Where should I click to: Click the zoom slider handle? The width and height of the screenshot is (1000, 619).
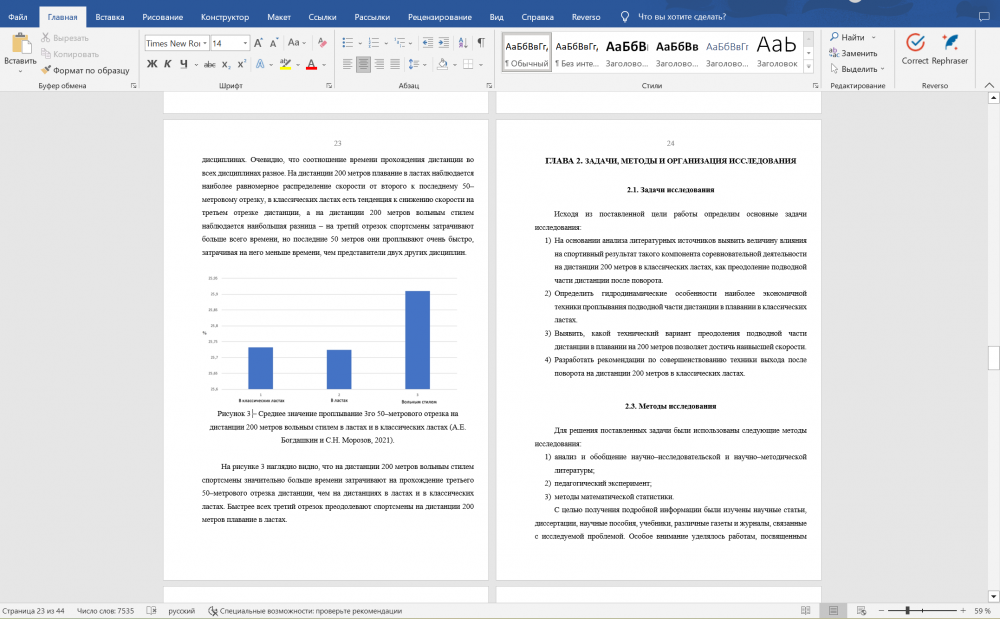coord(907,611)
